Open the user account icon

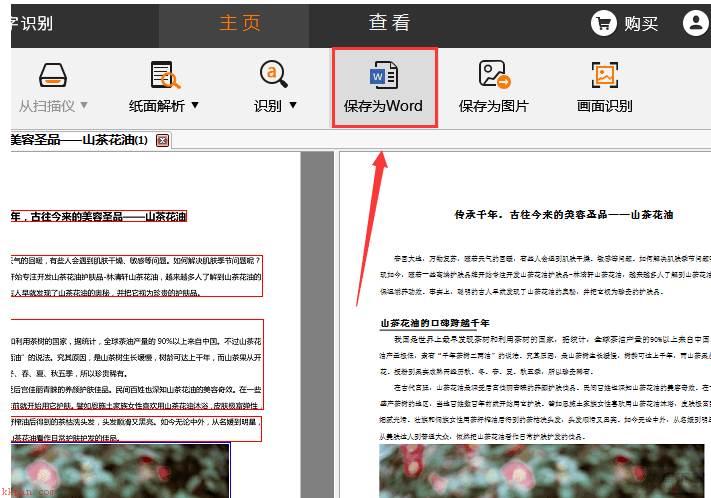pyautogui.click(x=696, y=23)
